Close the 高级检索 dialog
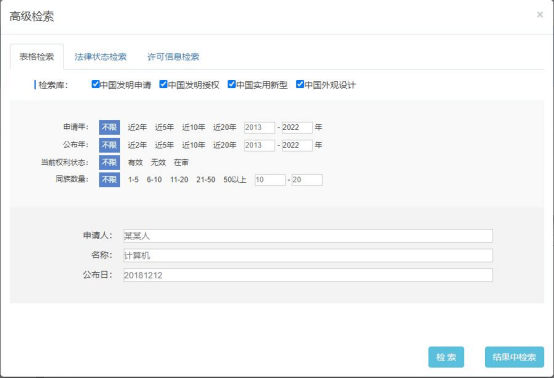The width and height of the screenshot is (554, 378). point(540,14)
